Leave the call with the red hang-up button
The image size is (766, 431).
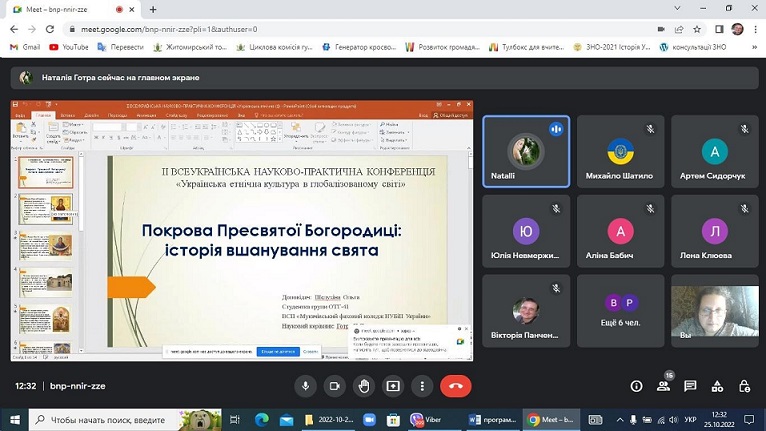coord(455,386)
